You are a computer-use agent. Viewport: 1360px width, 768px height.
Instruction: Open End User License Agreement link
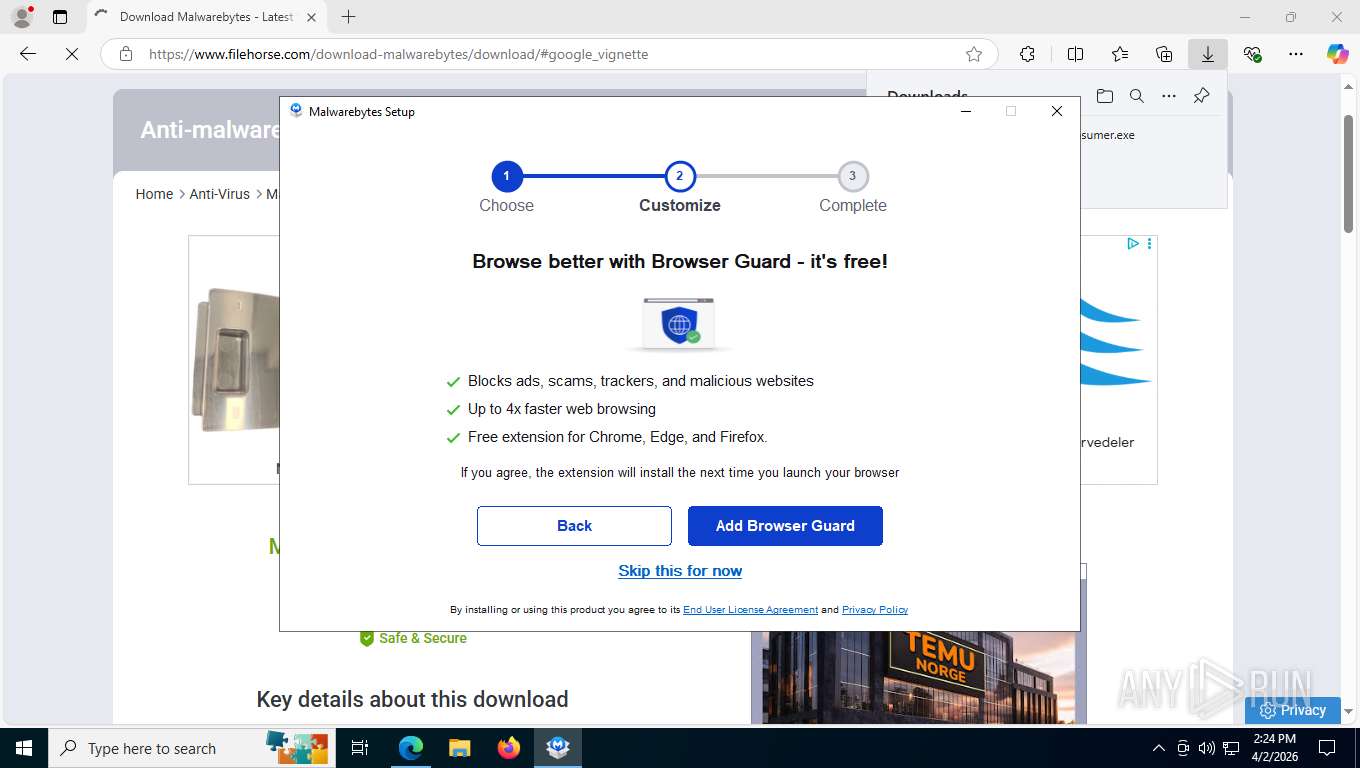pos(750,610)
